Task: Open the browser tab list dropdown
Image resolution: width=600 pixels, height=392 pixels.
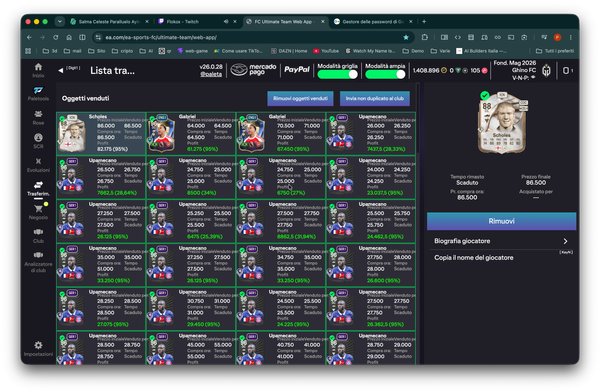Action: coord(60,22)
